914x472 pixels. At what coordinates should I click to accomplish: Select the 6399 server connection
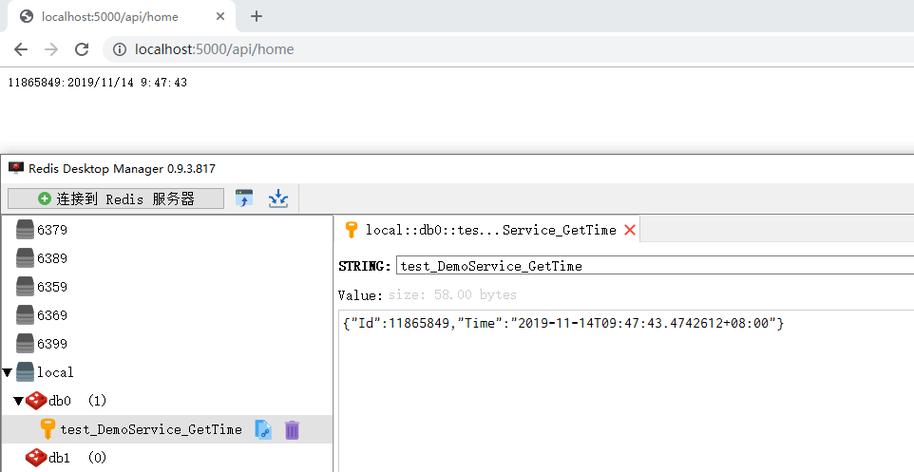click(52, 344)
